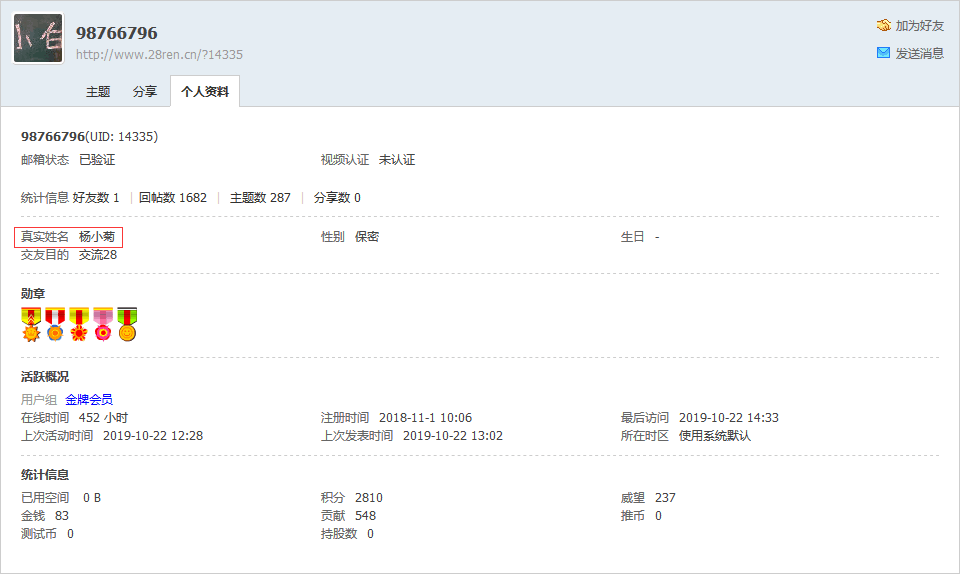Click the 活跃概况 section heading
Viewport: 961px width, 575px height.
(x=45, y=376)
